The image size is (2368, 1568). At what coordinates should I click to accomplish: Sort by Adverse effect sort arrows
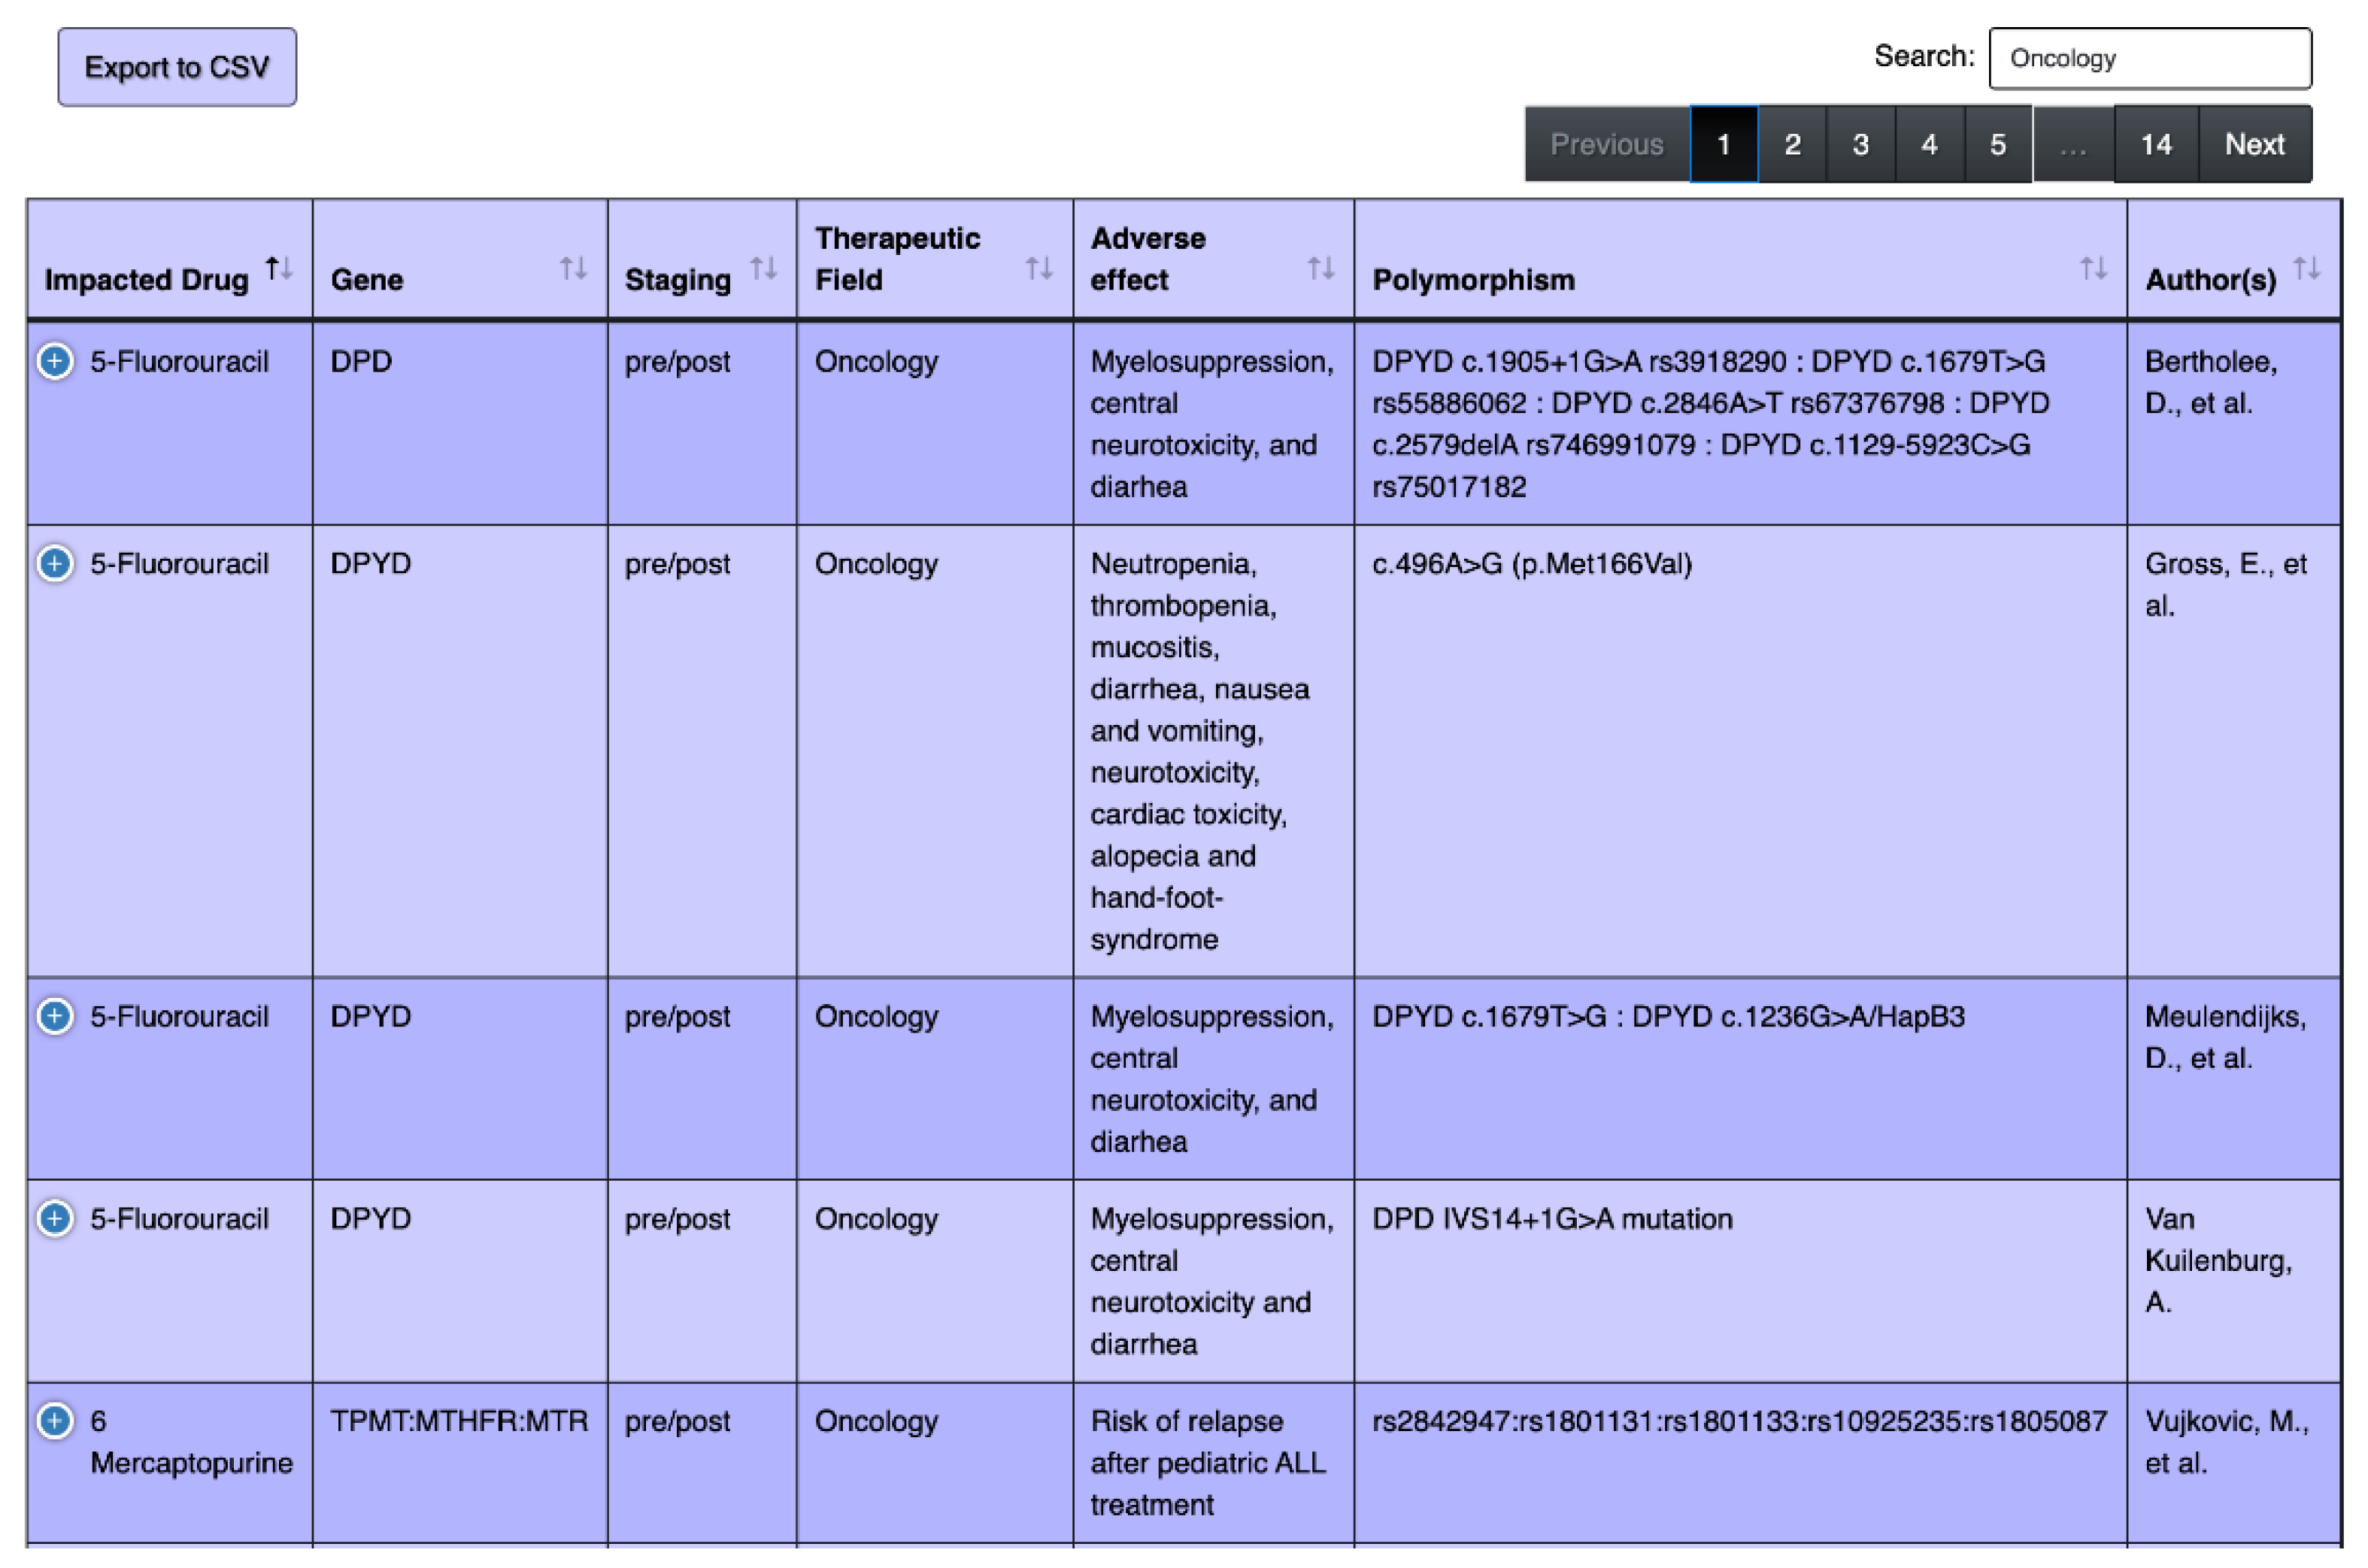pyautogui.click(x=1321, y=268)
